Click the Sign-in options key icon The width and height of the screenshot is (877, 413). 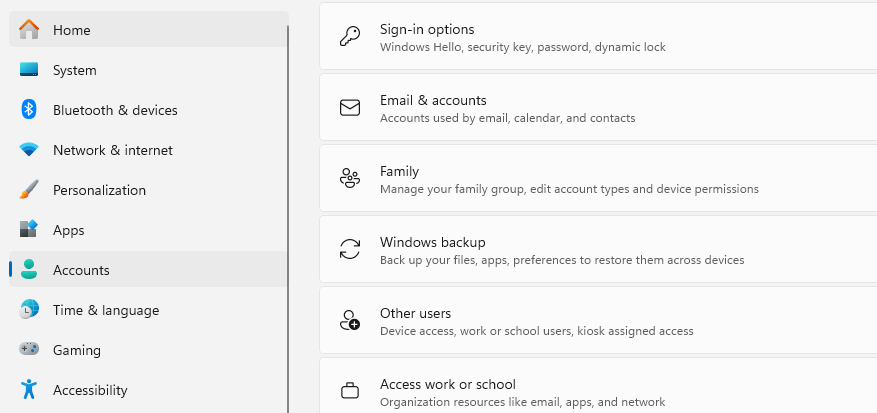pyautogui.click(x=350, y=37)
